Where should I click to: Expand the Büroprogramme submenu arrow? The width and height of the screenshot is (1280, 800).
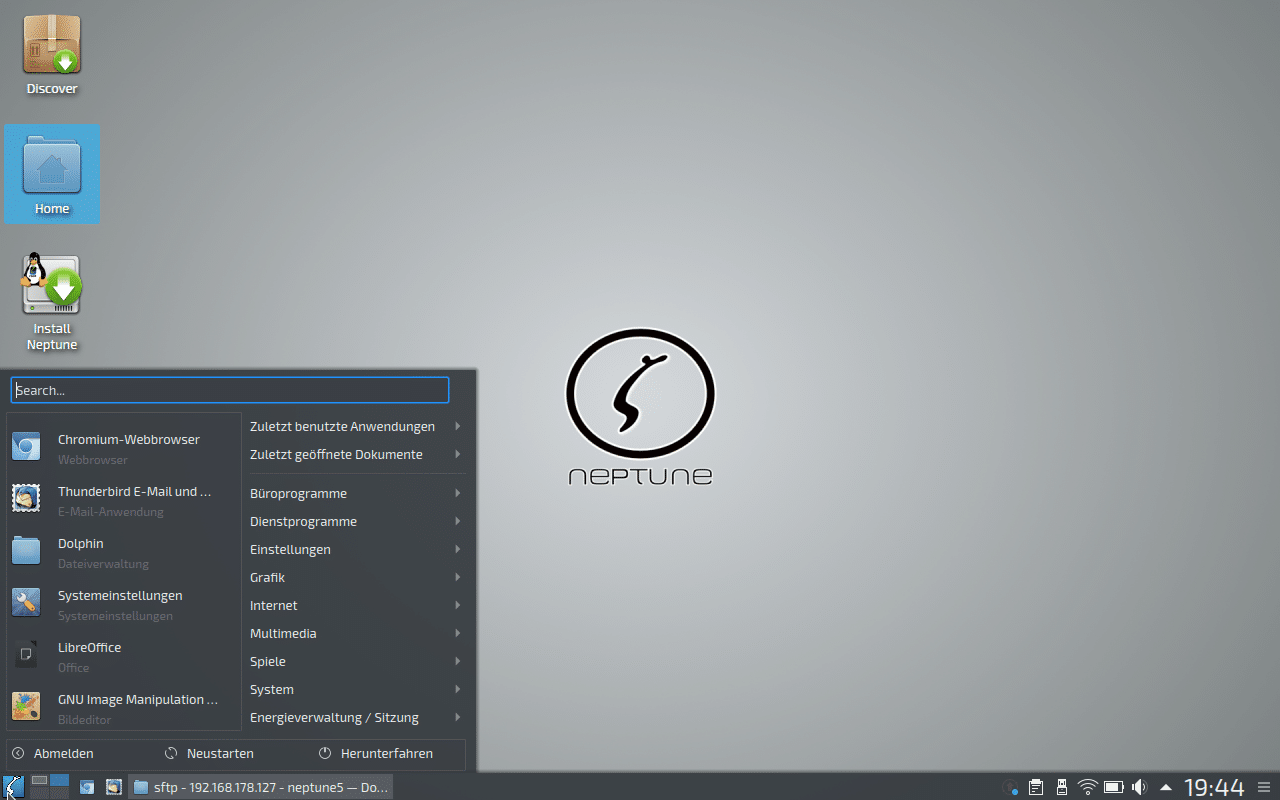pyautogui.click(x=457, y=493)
